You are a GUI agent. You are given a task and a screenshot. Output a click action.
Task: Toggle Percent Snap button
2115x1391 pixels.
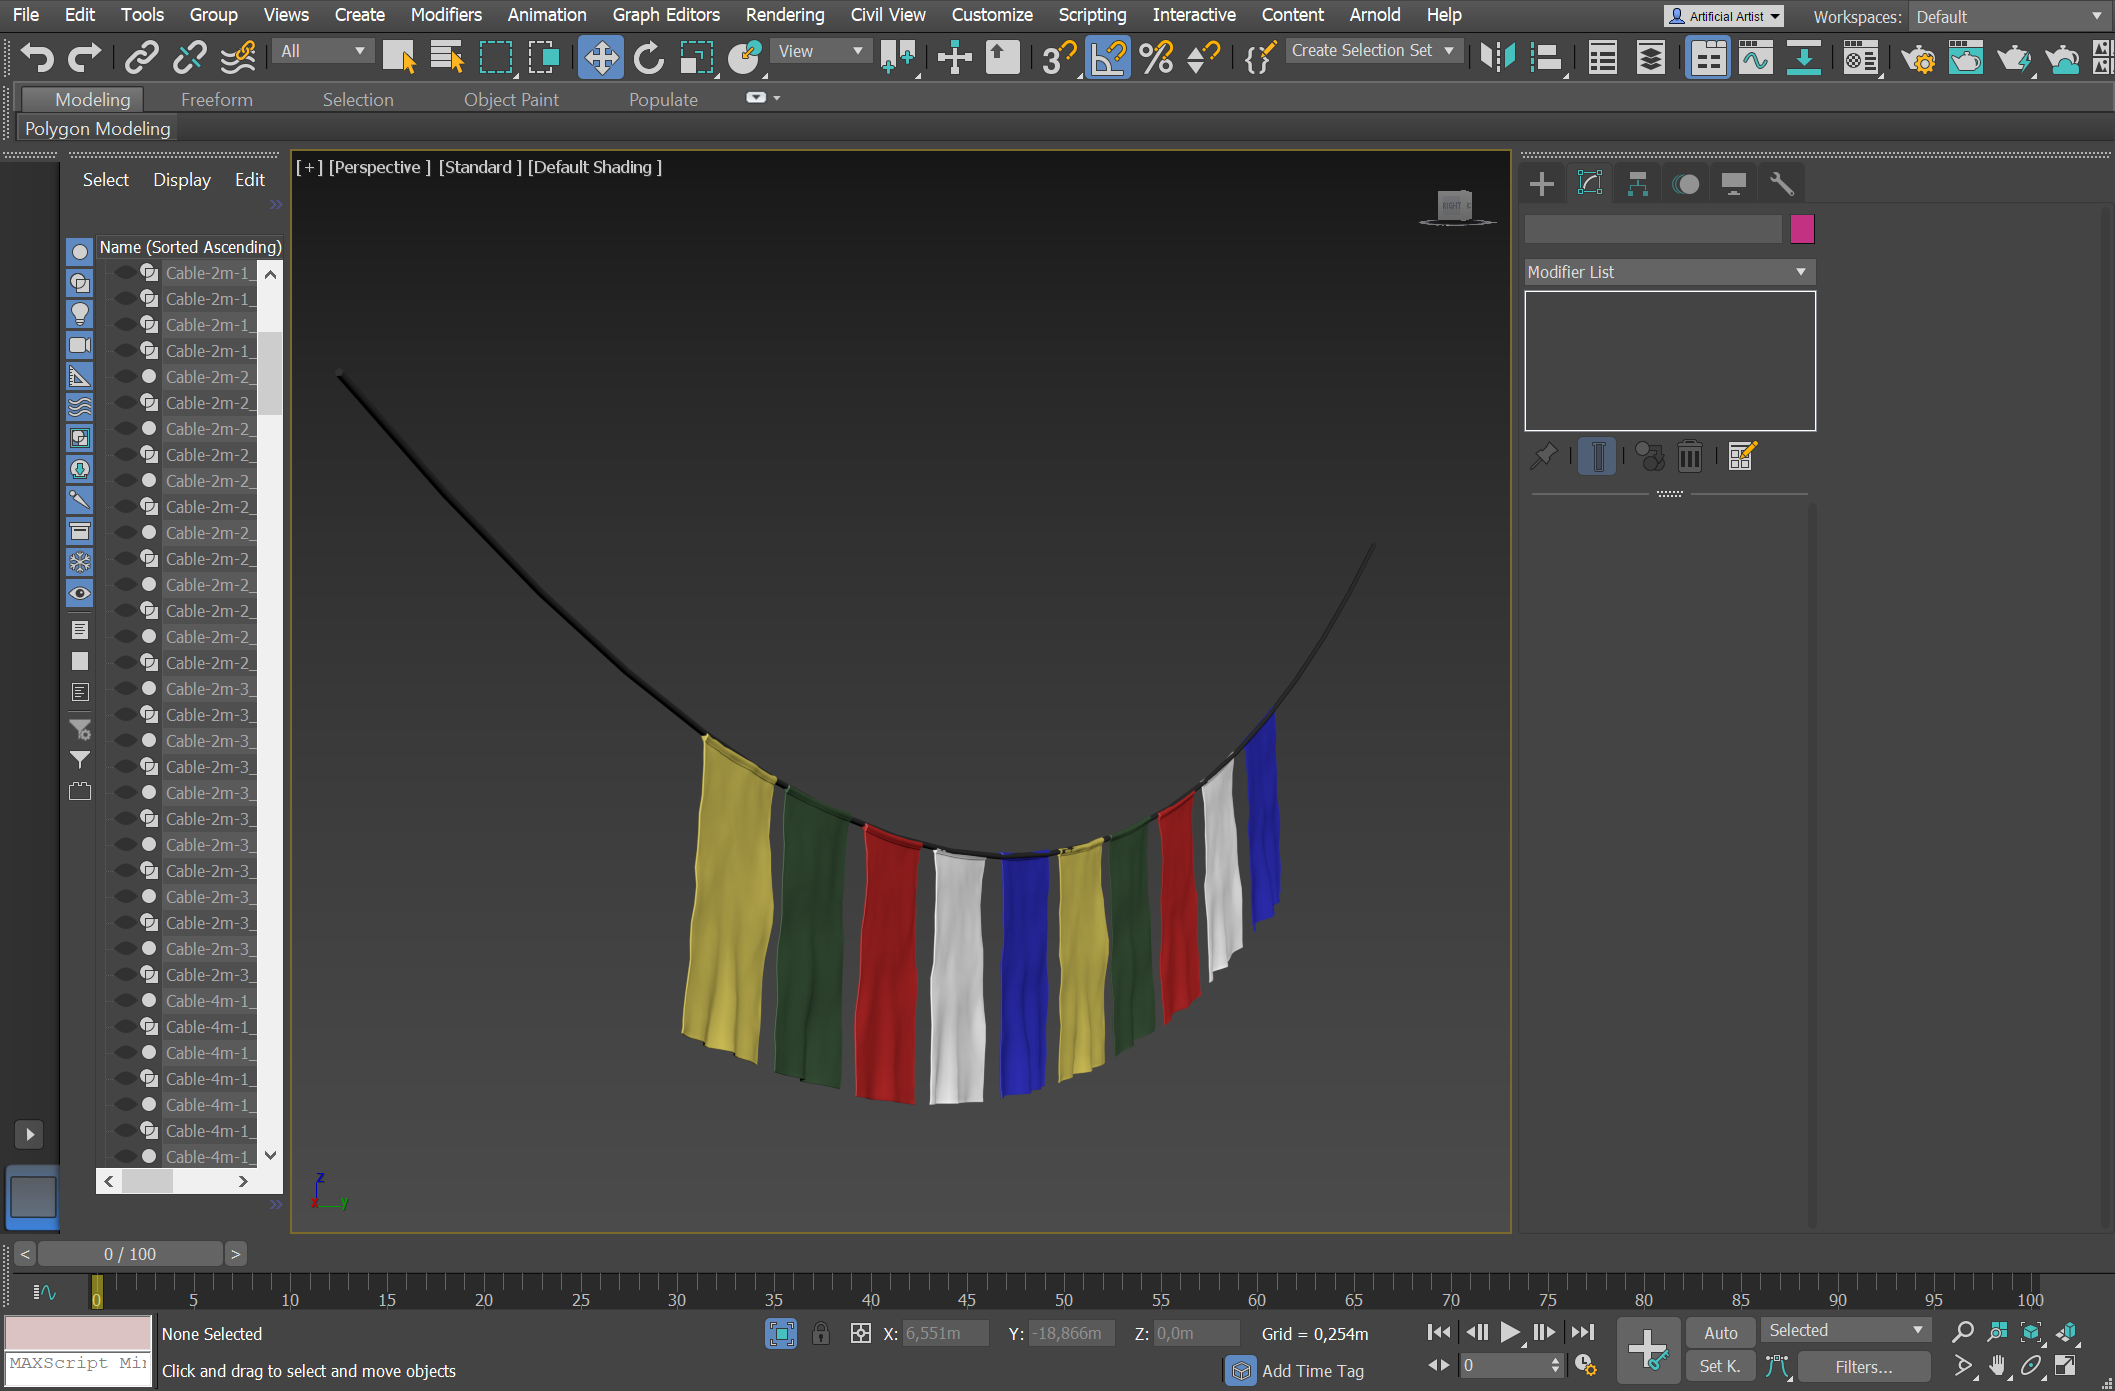click(x=1157, y=57)
